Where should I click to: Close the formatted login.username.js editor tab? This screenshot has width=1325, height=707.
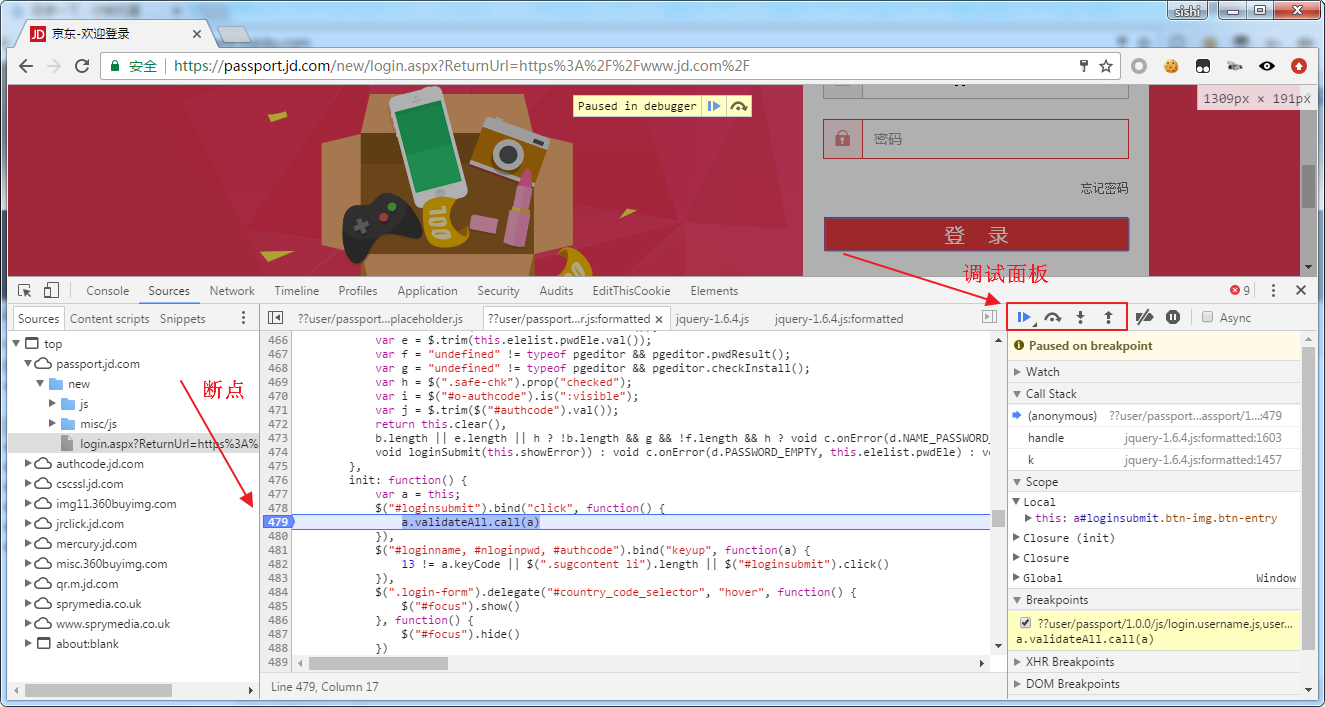point(659,319)
